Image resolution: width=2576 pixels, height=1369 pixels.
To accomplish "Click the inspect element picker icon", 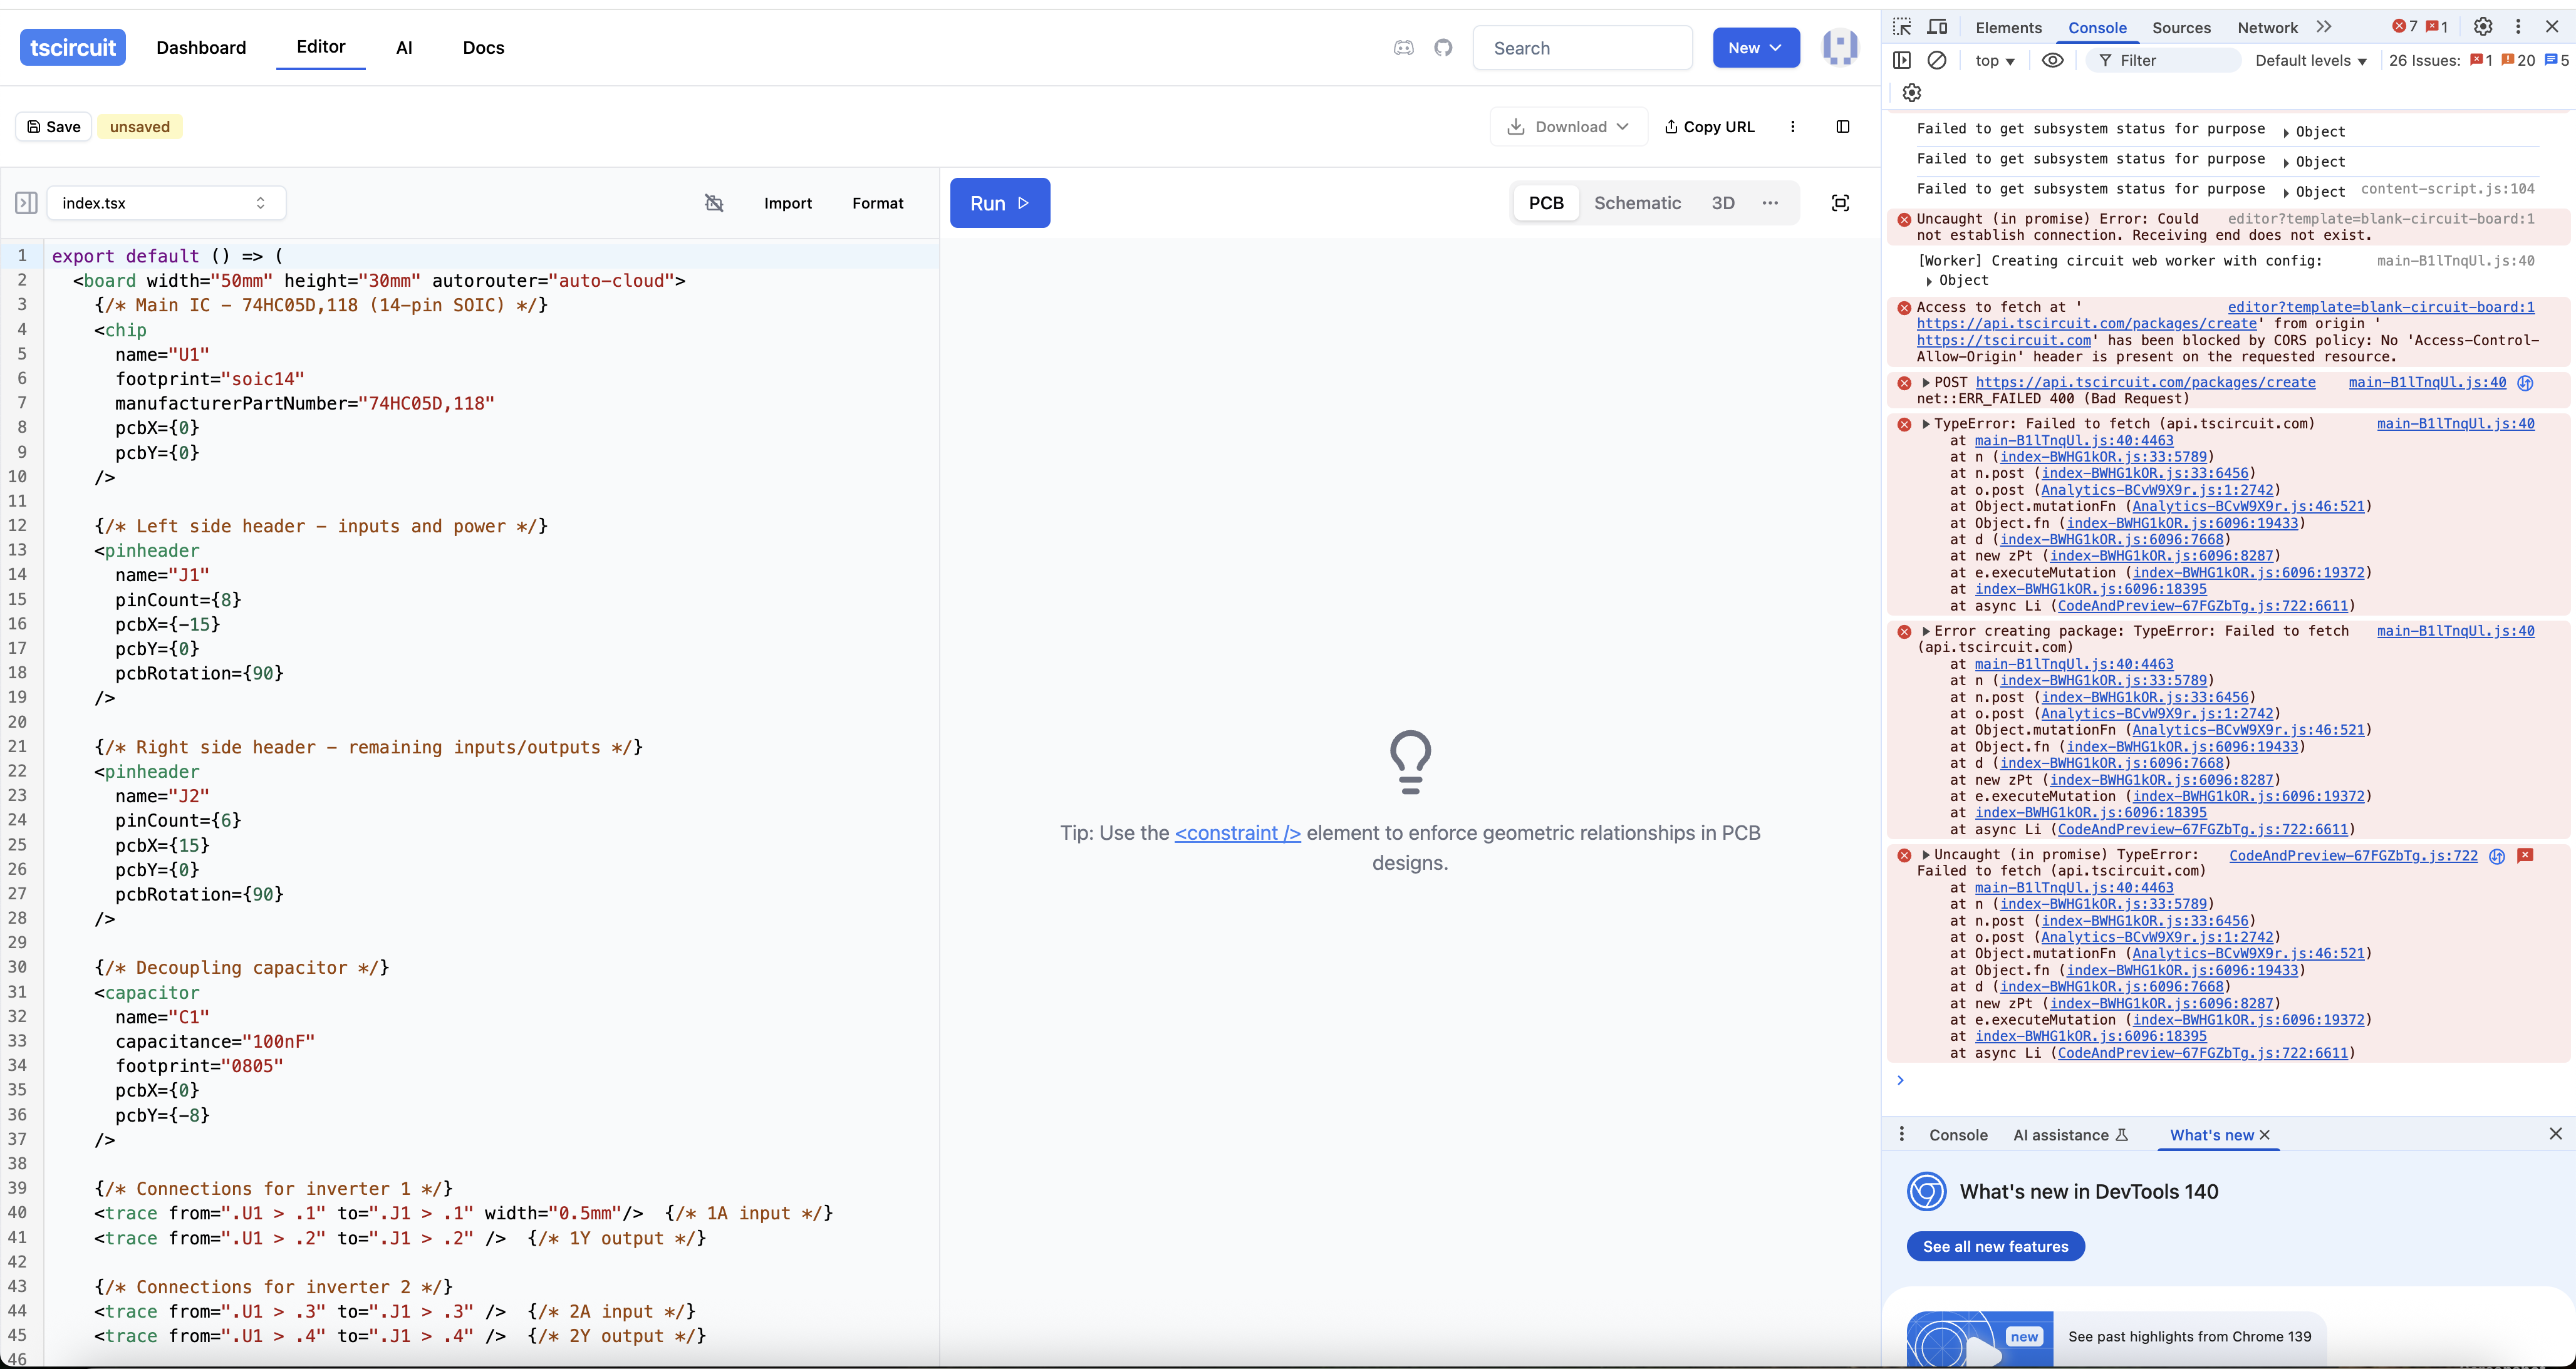I will pyautogui.click(x=1902, y=27).
